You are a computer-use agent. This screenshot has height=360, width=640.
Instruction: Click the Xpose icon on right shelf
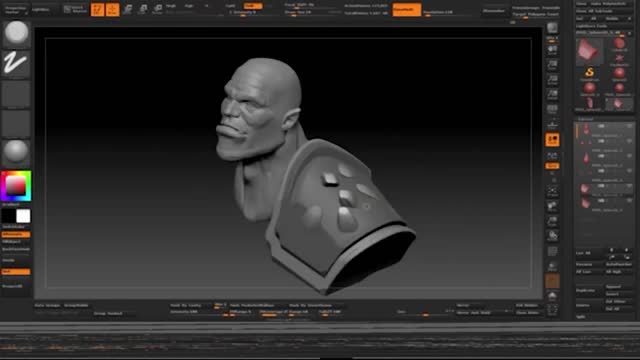point(552,310)
